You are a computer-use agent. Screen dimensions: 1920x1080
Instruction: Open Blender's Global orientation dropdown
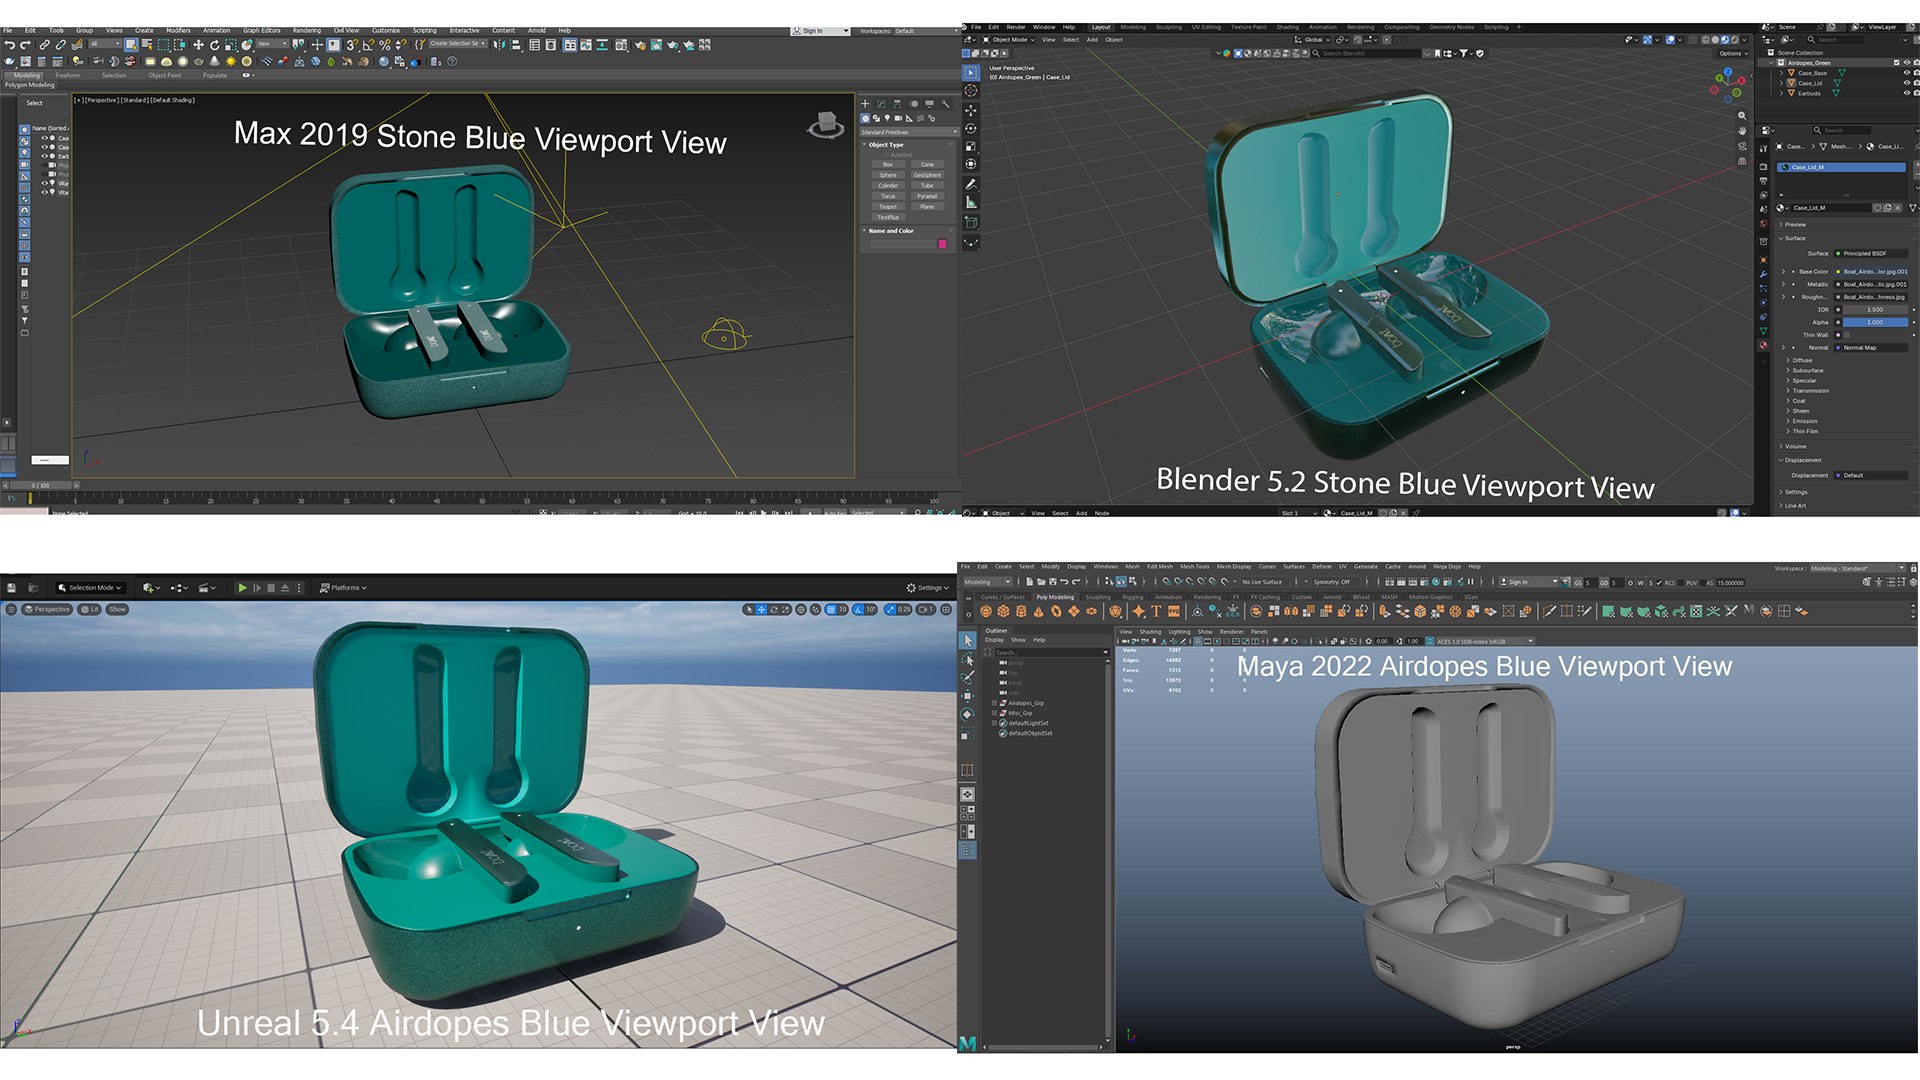point(1313,40)
